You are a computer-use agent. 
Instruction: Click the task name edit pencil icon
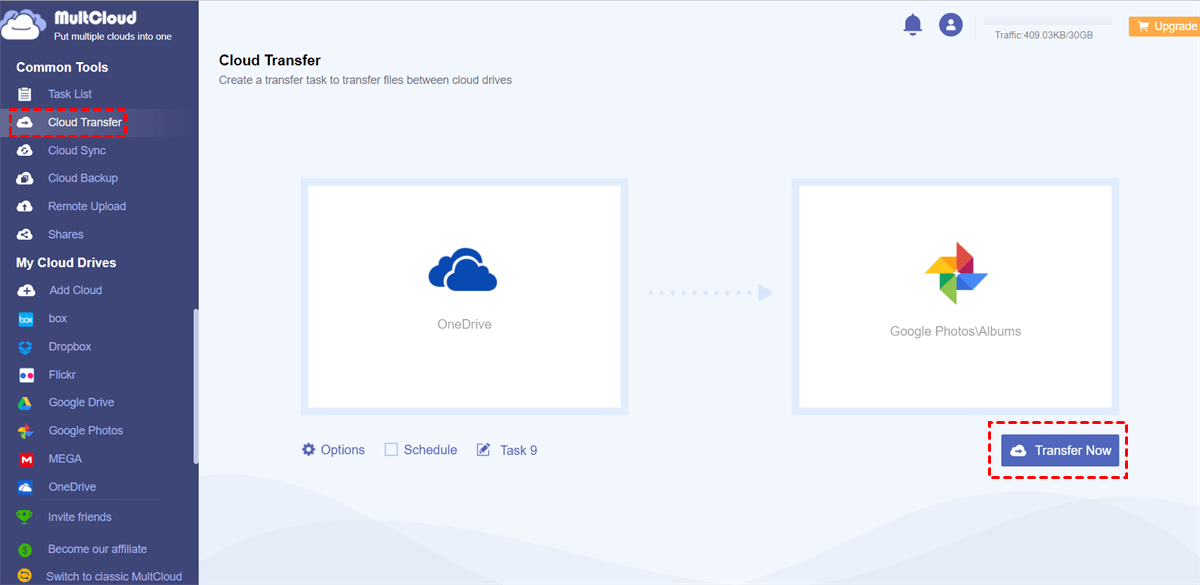click(x=484, y=450)
